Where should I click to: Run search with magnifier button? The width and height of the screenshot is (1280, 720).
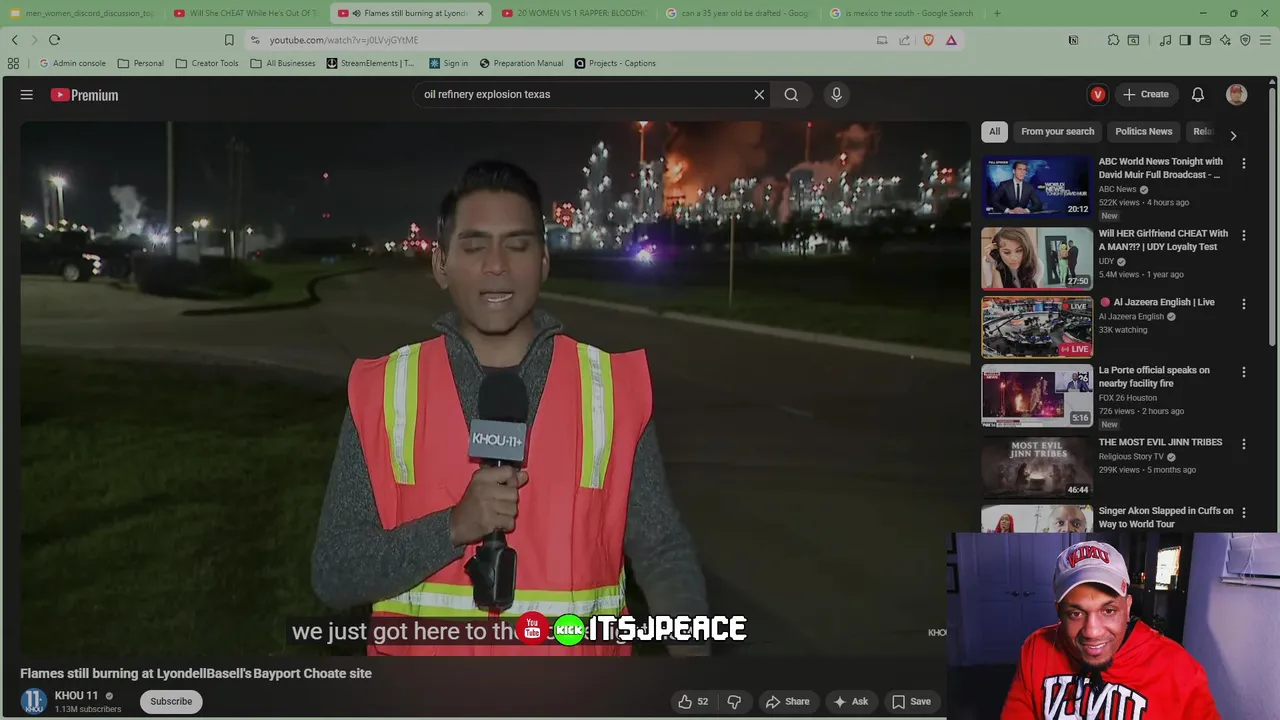click(791, 95)
